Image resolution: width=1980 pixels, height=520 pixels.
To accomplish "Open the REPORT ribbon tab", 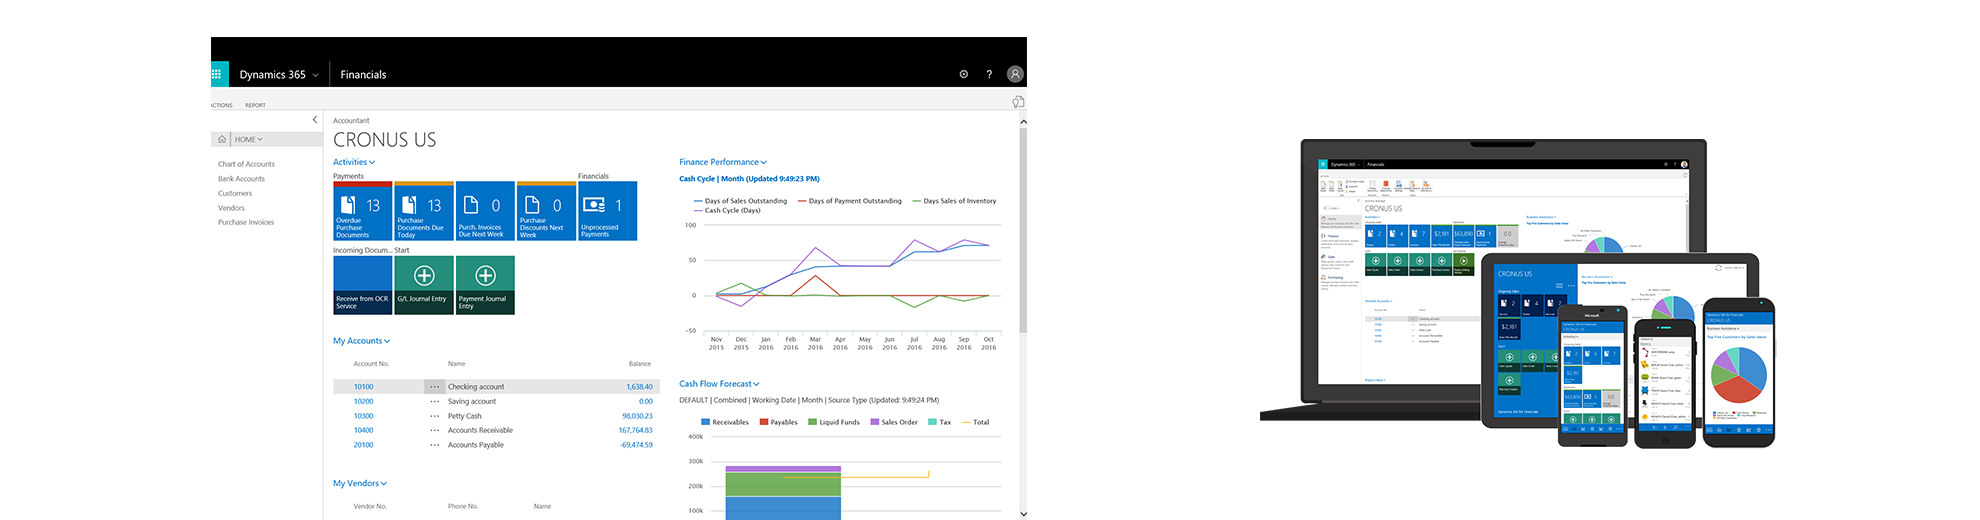I will click(x=256, y=105).
